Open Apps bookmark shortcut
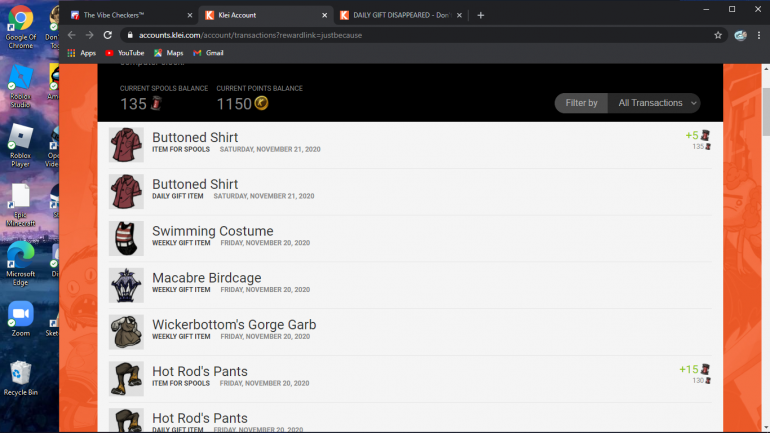Screen dimensions: 770x433 [x=82, y=53]
